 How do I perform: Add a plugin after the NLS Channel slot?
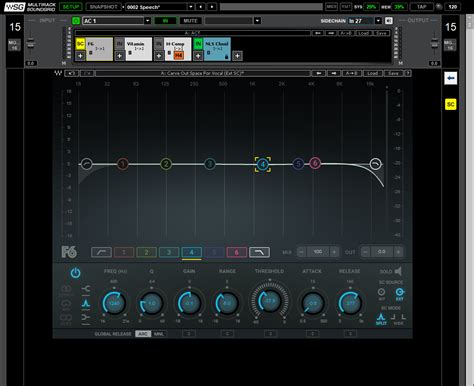pyautogui.click(x=237, y=56)
